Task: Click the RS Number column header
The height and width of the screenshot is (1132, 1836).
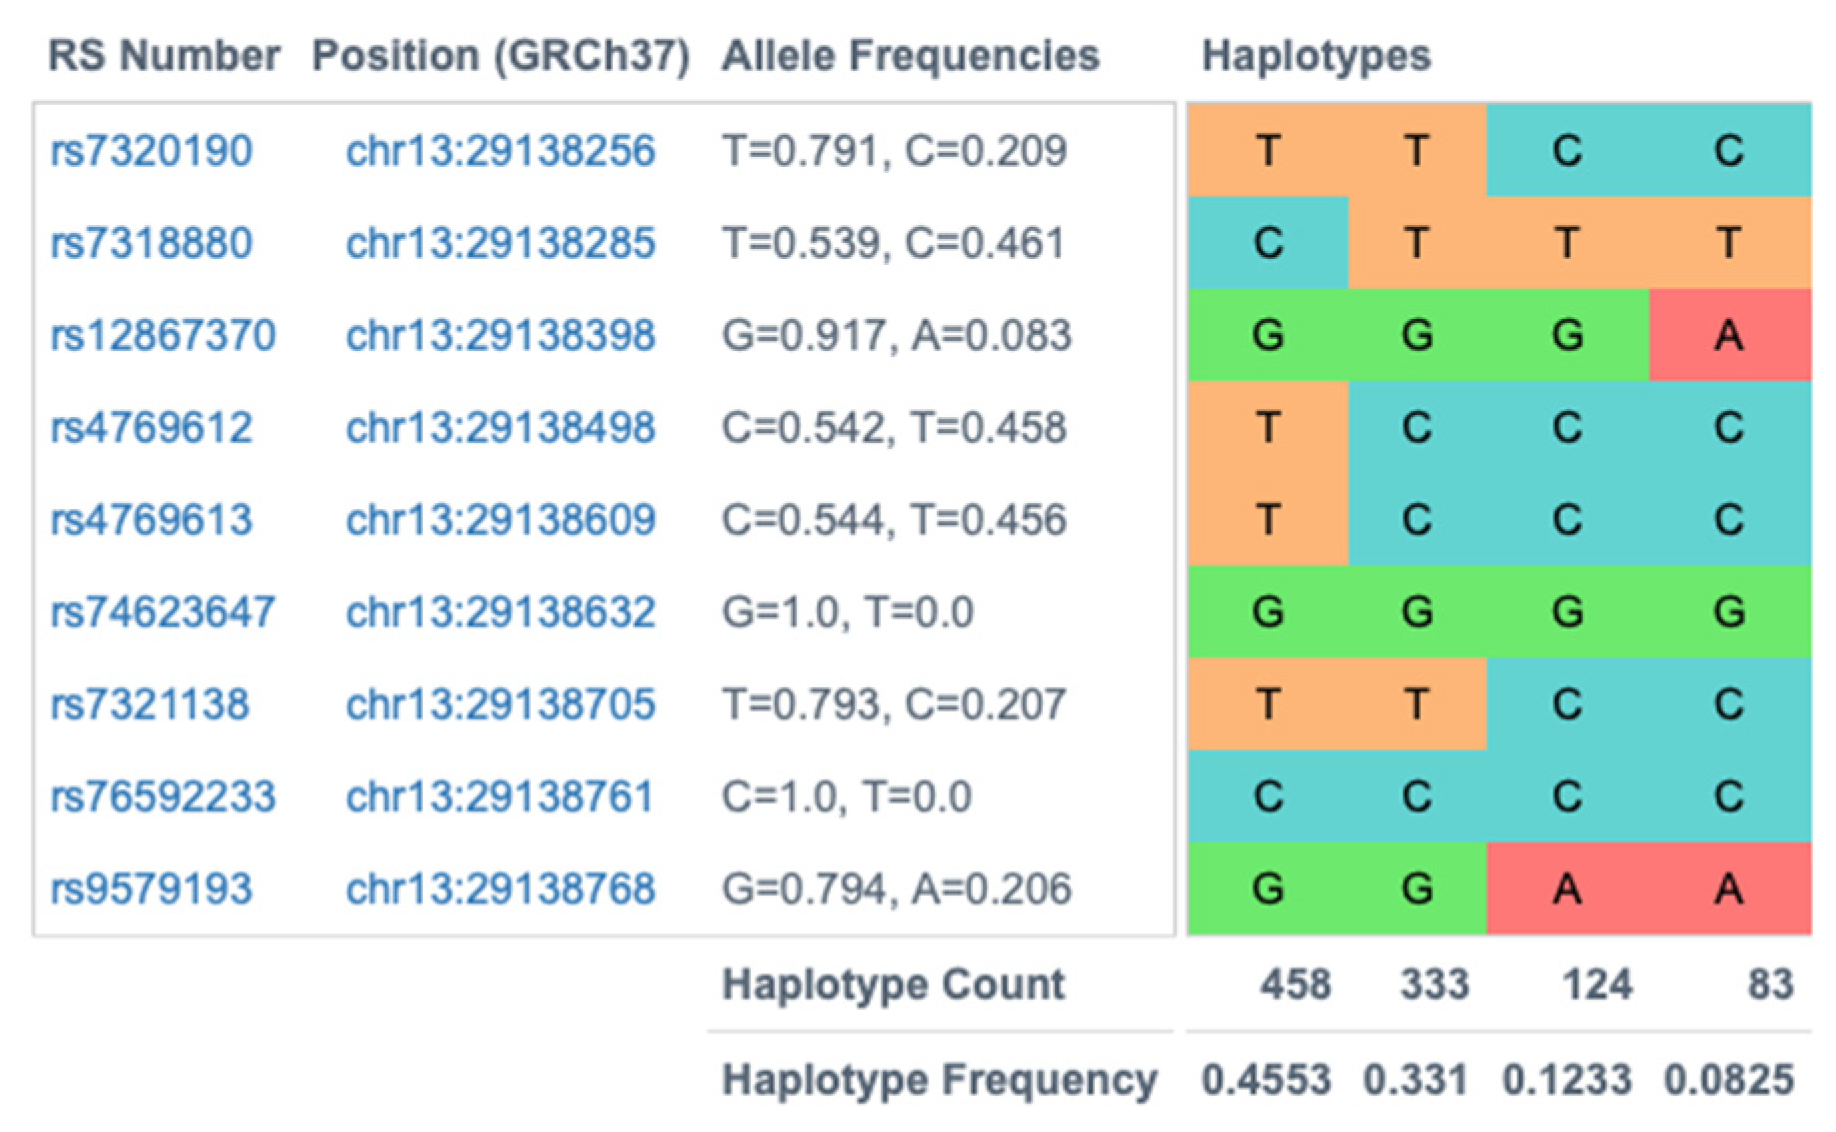Action: click(165, 56)
